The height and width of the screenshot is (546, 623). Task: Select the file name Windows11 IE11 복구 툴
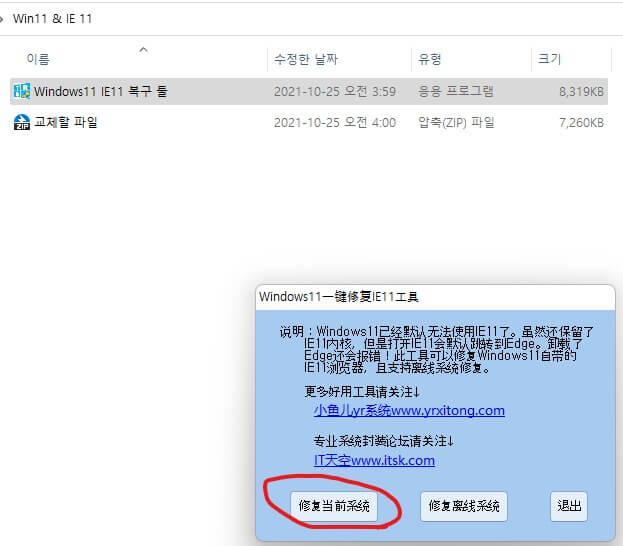(101, 92)
